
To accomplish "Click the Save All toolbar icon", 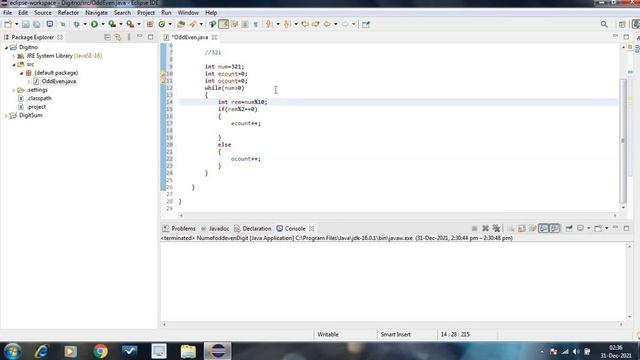I will (x=37, y=24).
